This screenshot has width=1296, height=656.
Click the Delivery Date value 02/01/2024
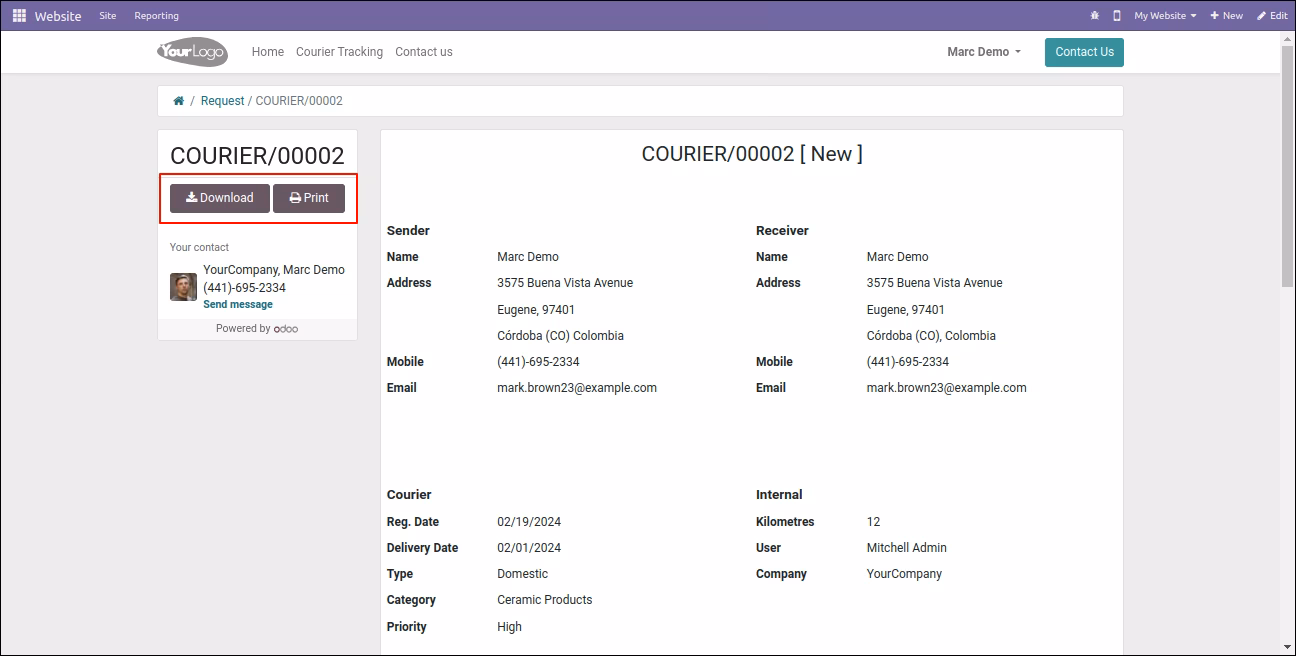click(529, 548)
